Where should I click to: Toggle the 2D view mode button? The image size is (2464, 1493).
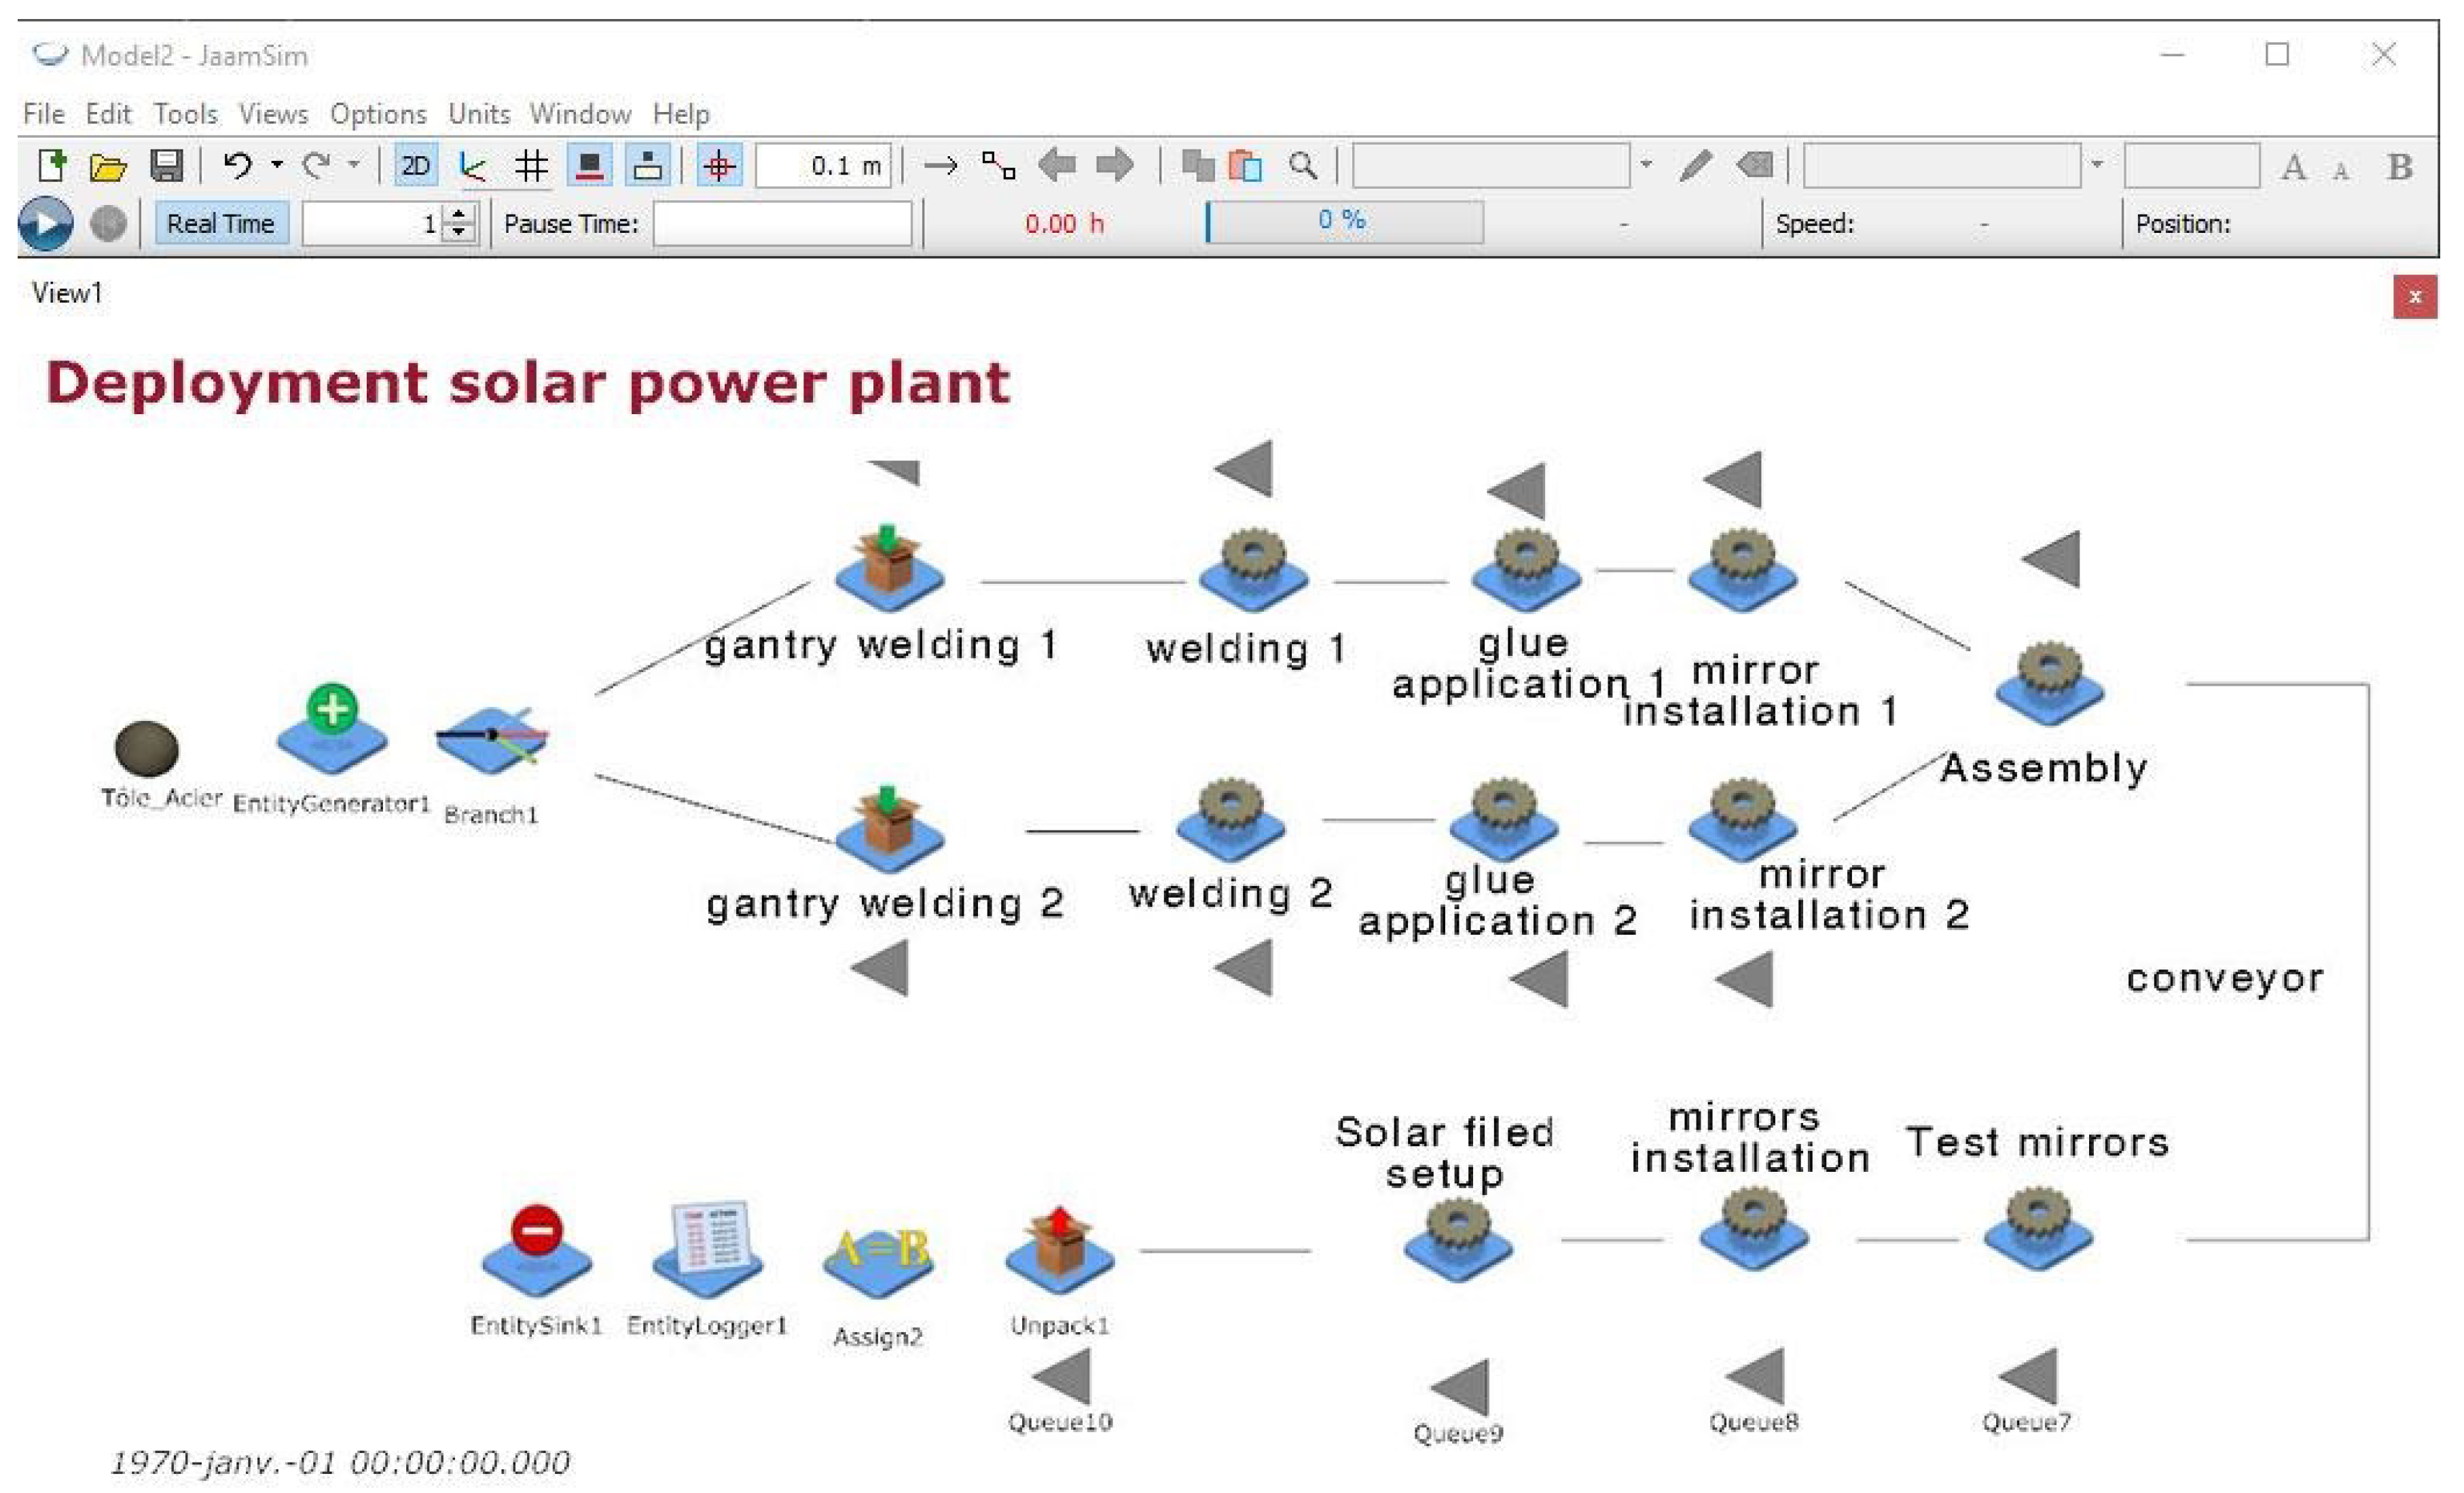tap(415, 166)
